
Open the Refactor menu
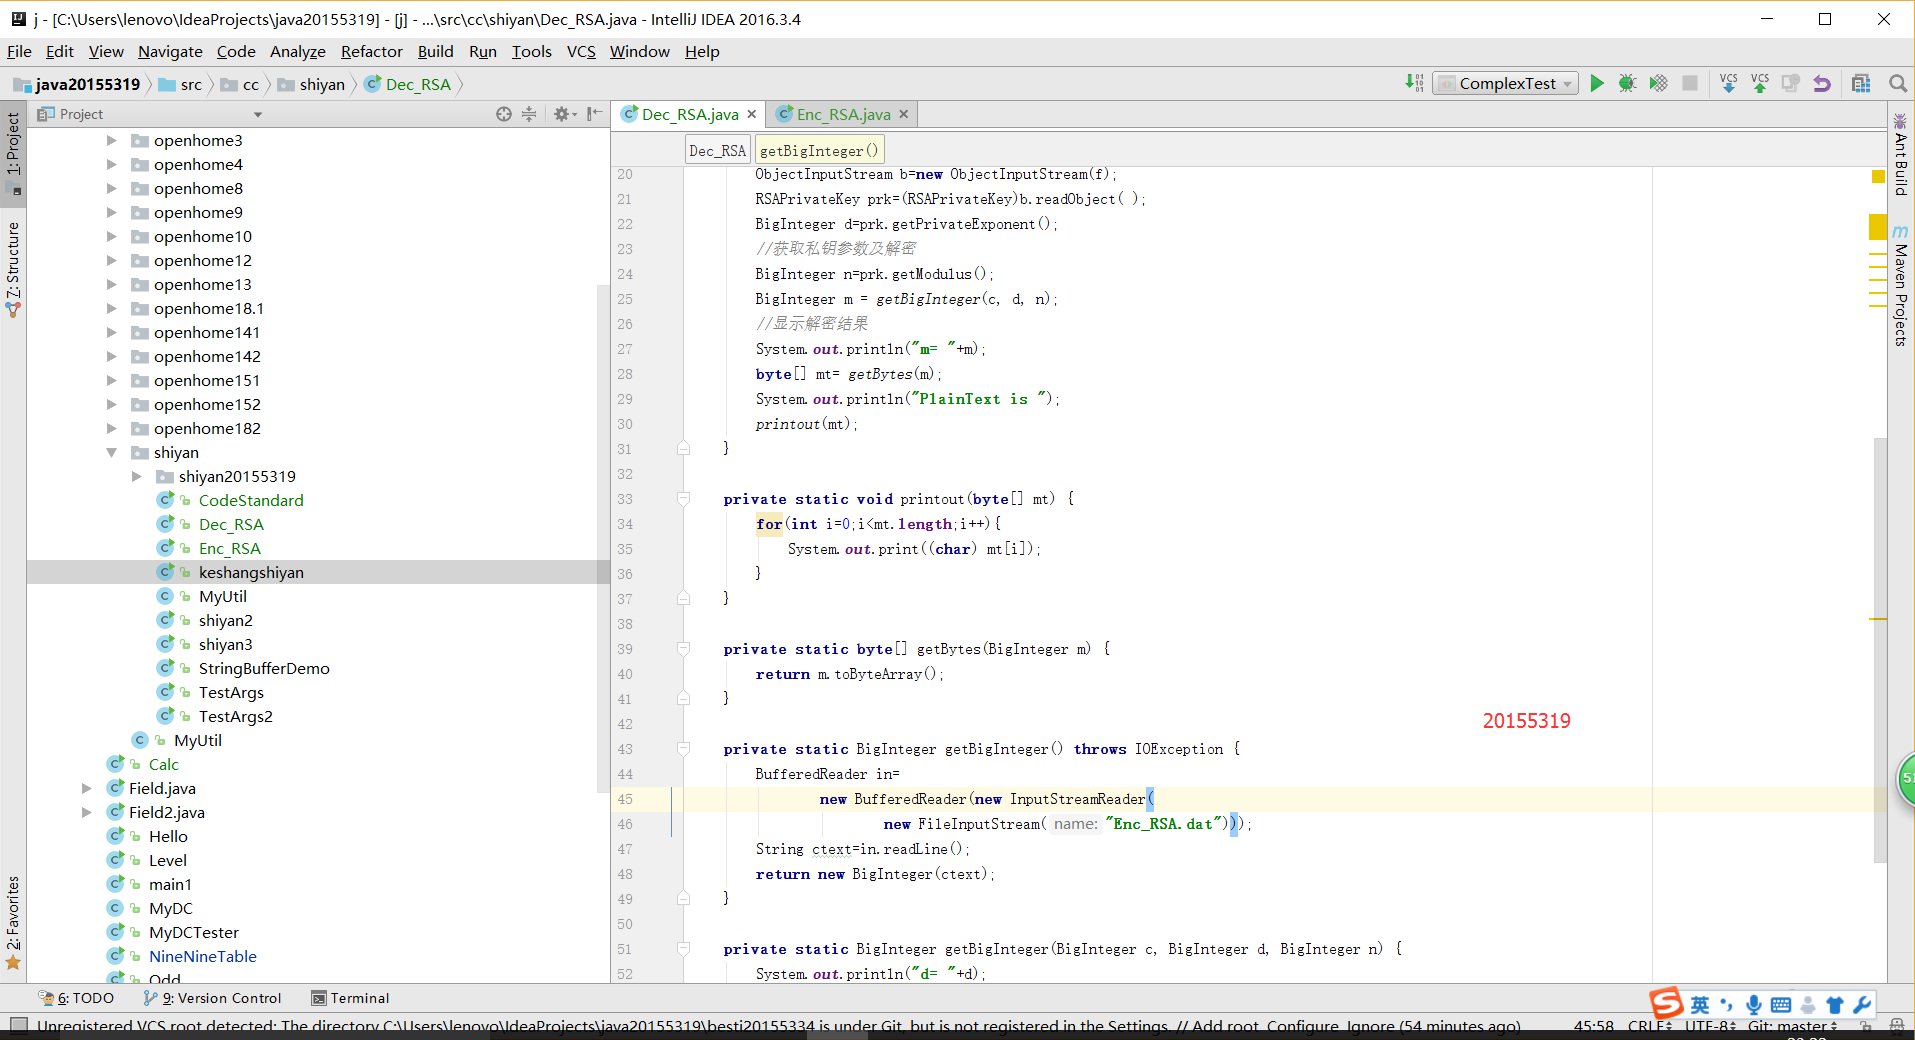tap(371, 51)
